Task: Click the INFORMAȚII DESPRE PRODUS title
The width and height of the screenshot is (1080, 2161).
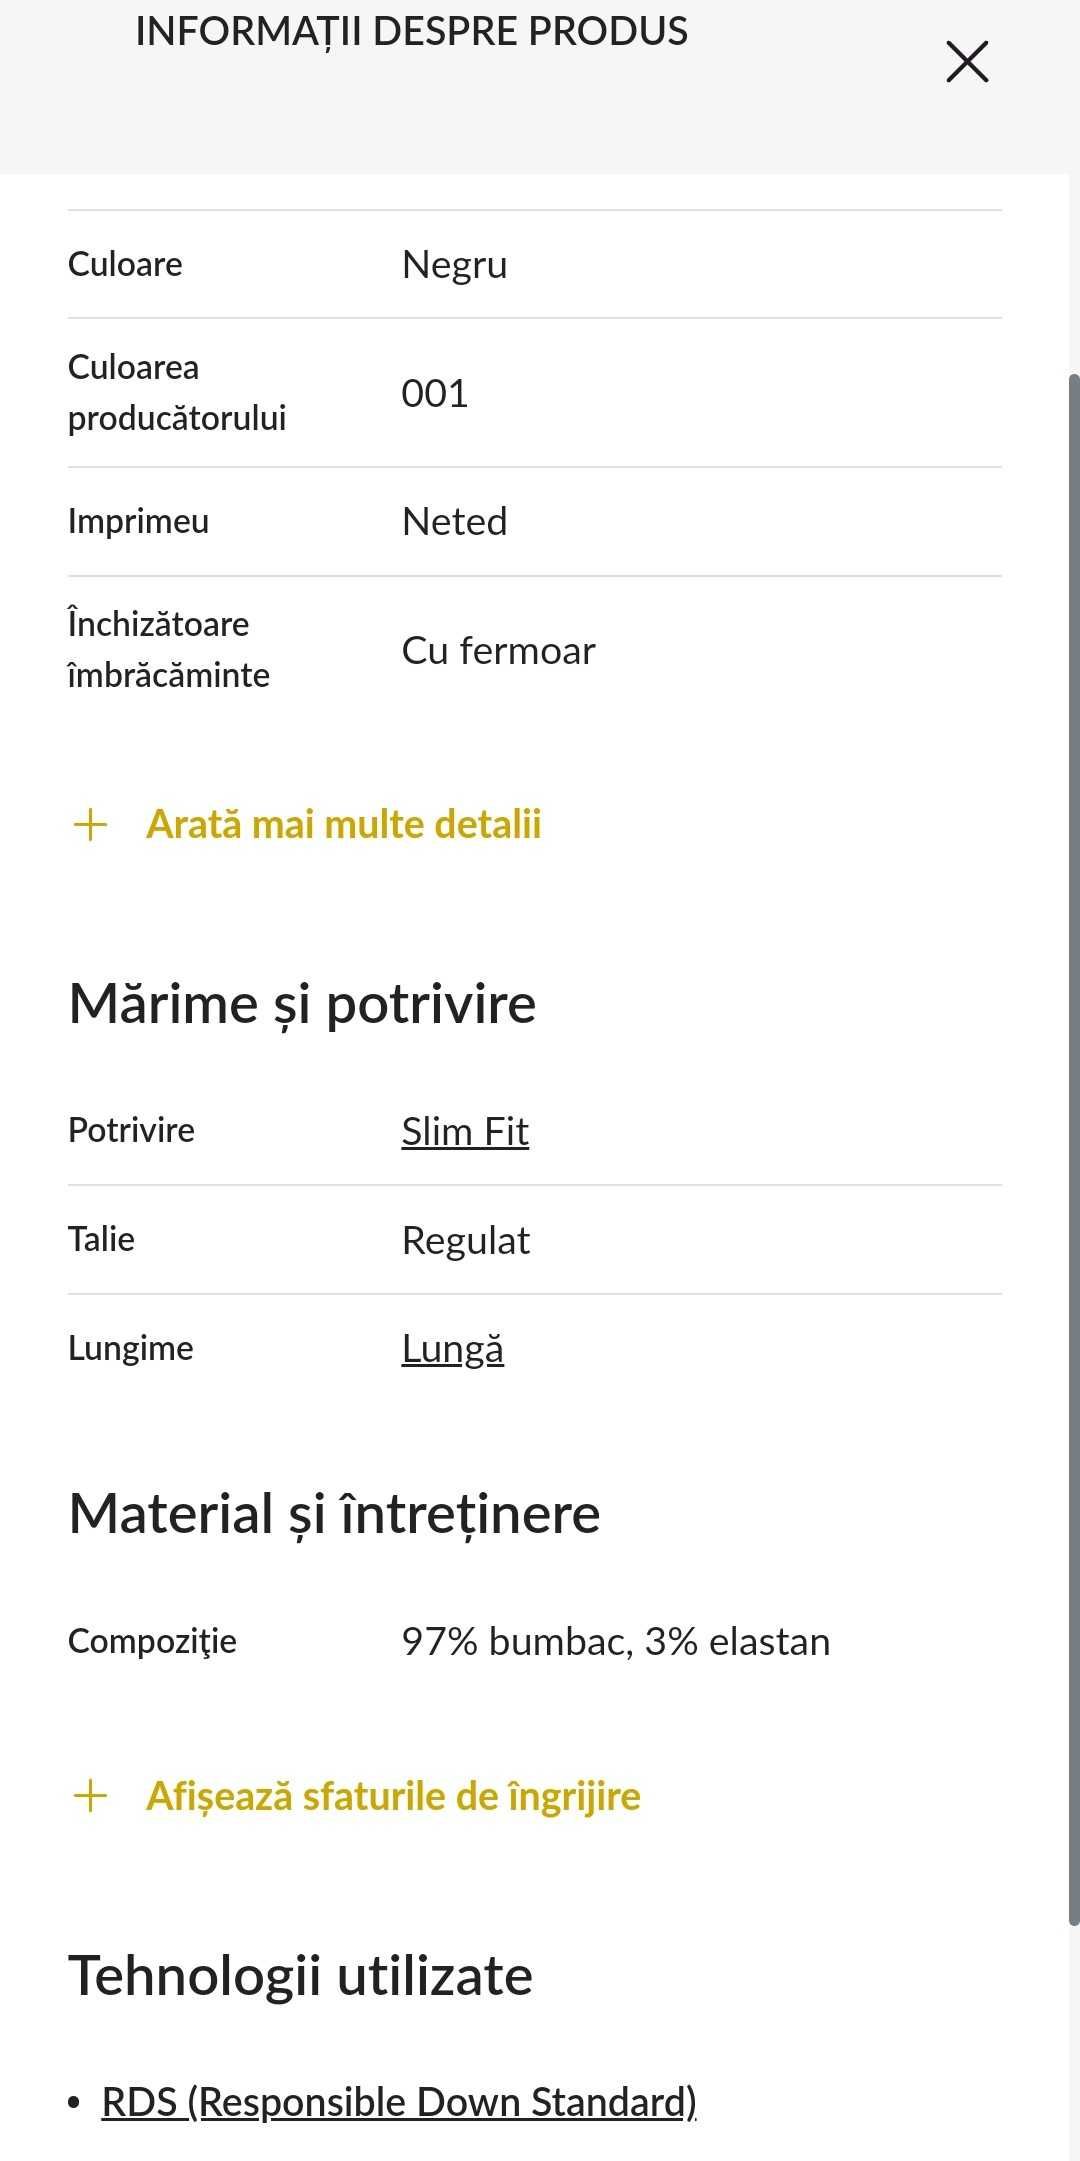Action: [x=411, y=32]
